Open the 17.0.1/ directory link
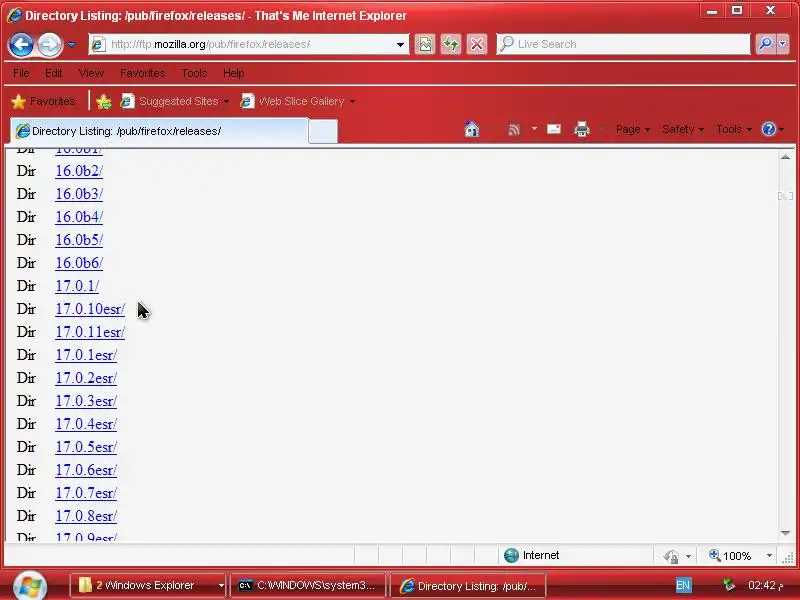Viewport: 800px width, 600px height. pos(77,286)
